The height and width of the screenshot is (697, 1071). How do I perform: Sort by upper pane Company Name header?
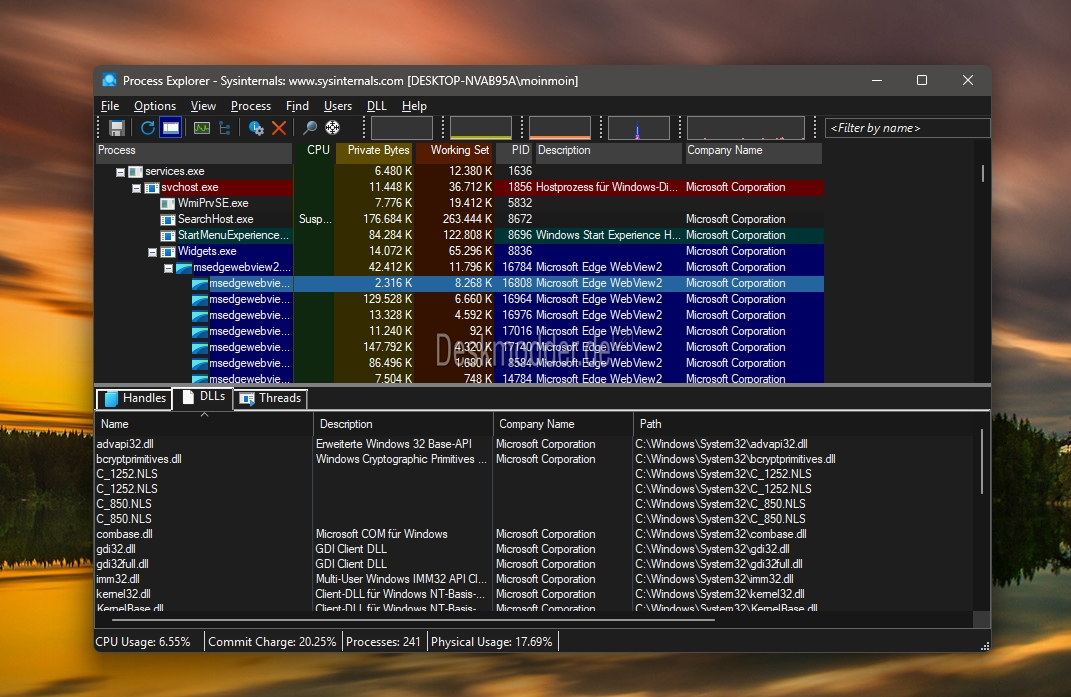pyautogui.click(x=753, y=150)
